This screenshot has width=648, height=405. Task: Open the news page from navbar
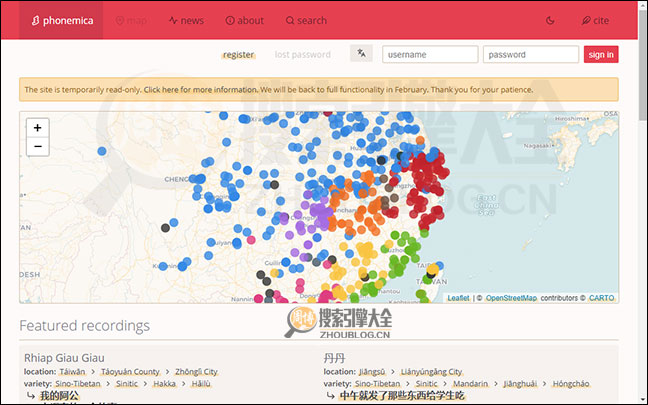[186, 20]
